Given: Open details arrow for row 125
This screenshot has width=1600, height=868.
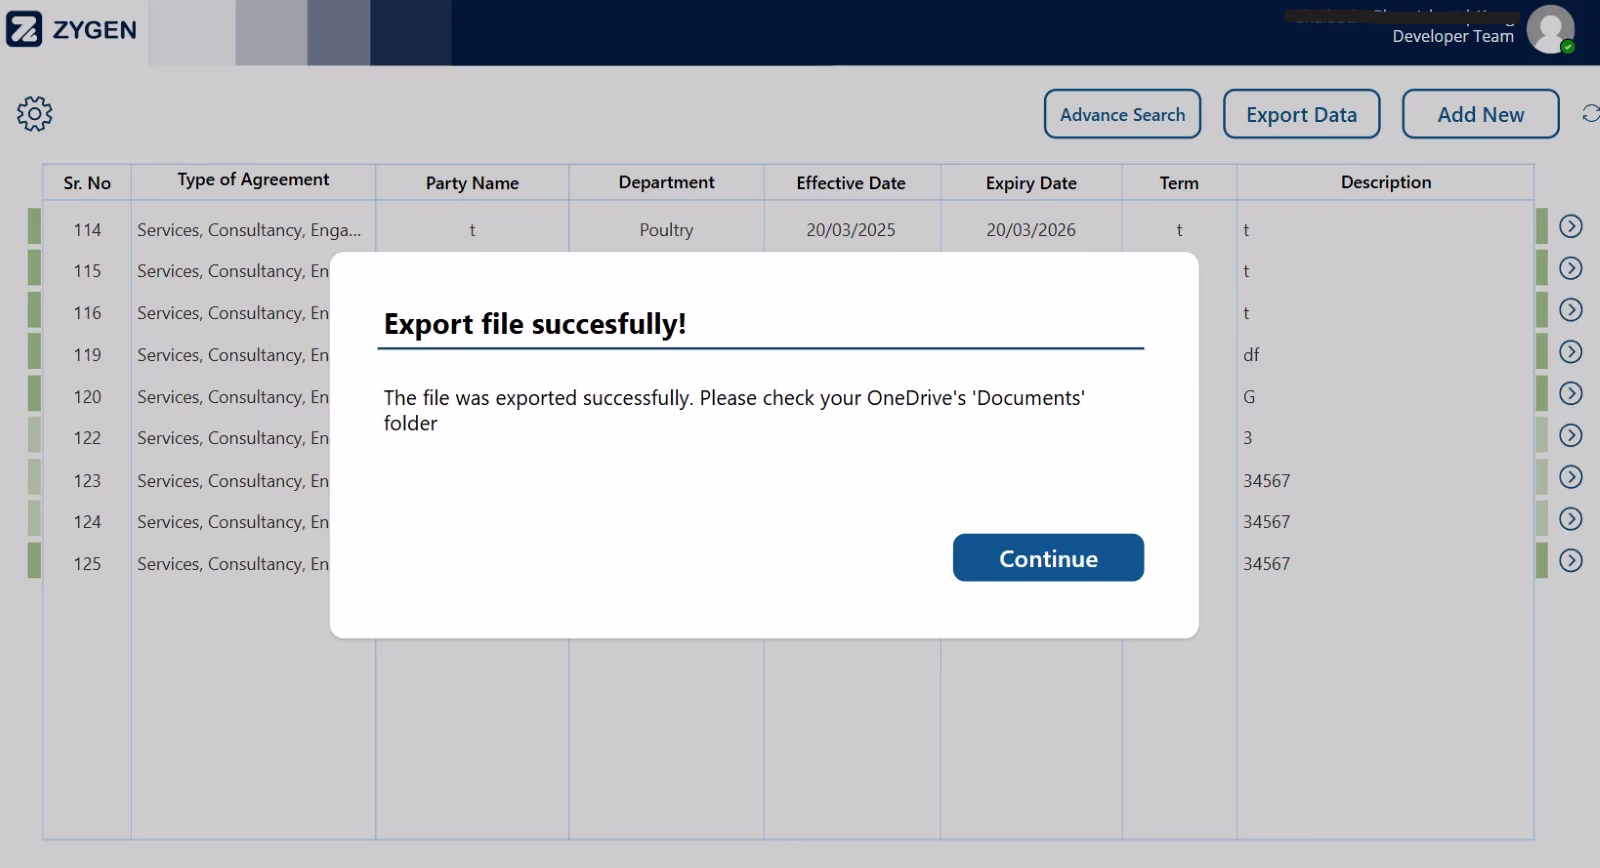Looking at the screenshot, I should [x=1571, y=560].
